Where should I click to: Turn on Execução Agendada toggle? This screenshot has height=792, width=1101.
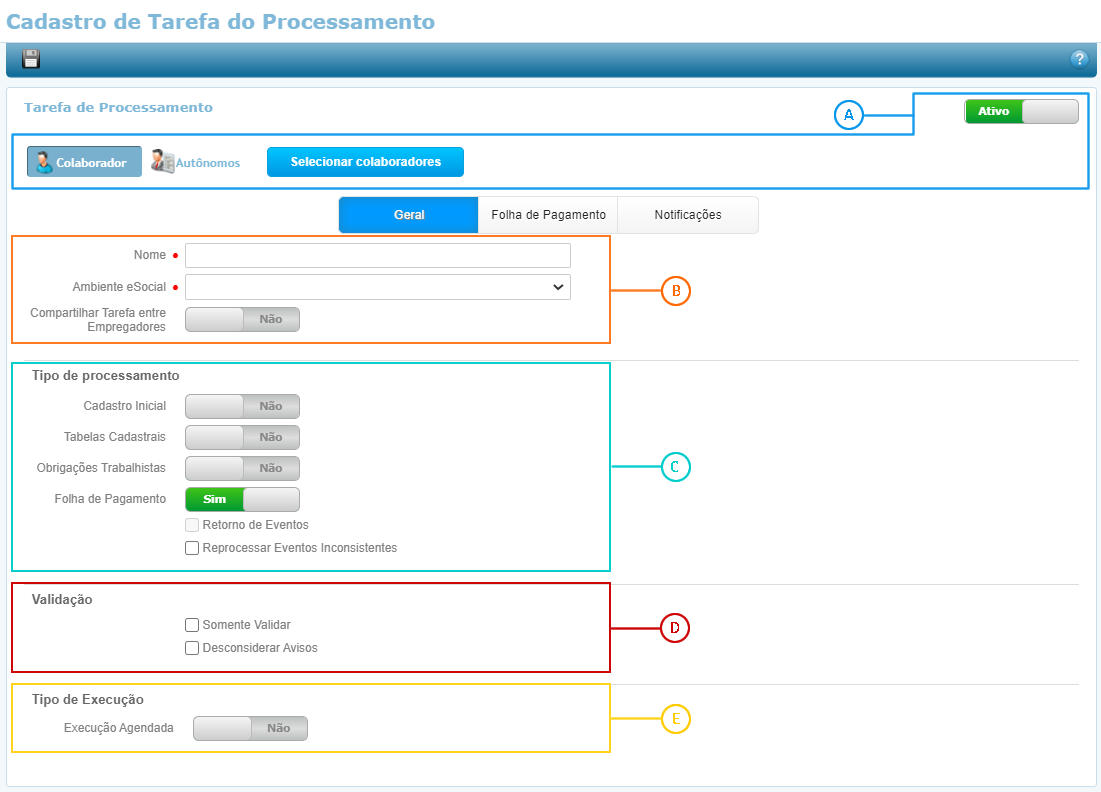click(250, 728)
